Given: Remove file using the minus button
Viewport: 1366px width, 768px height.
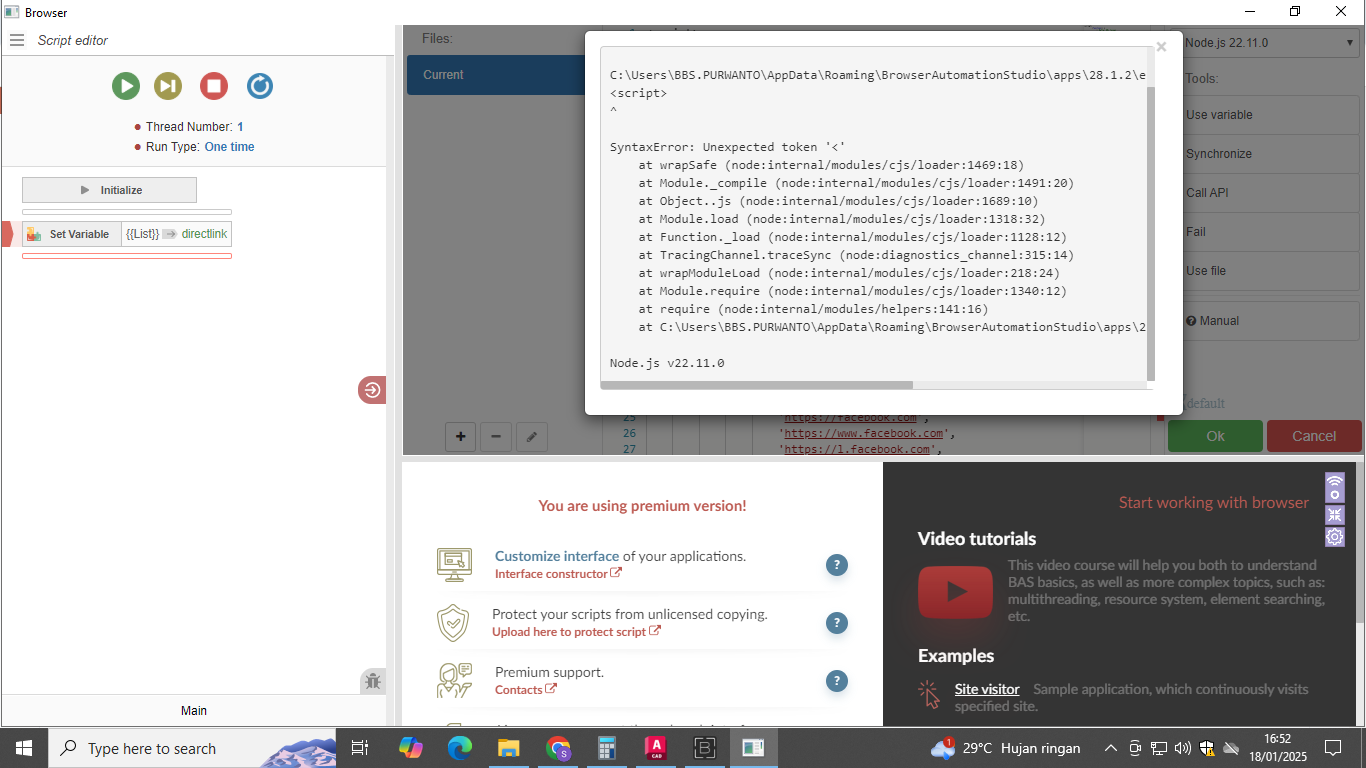Looking at the screenshot, I should (496, 436).
